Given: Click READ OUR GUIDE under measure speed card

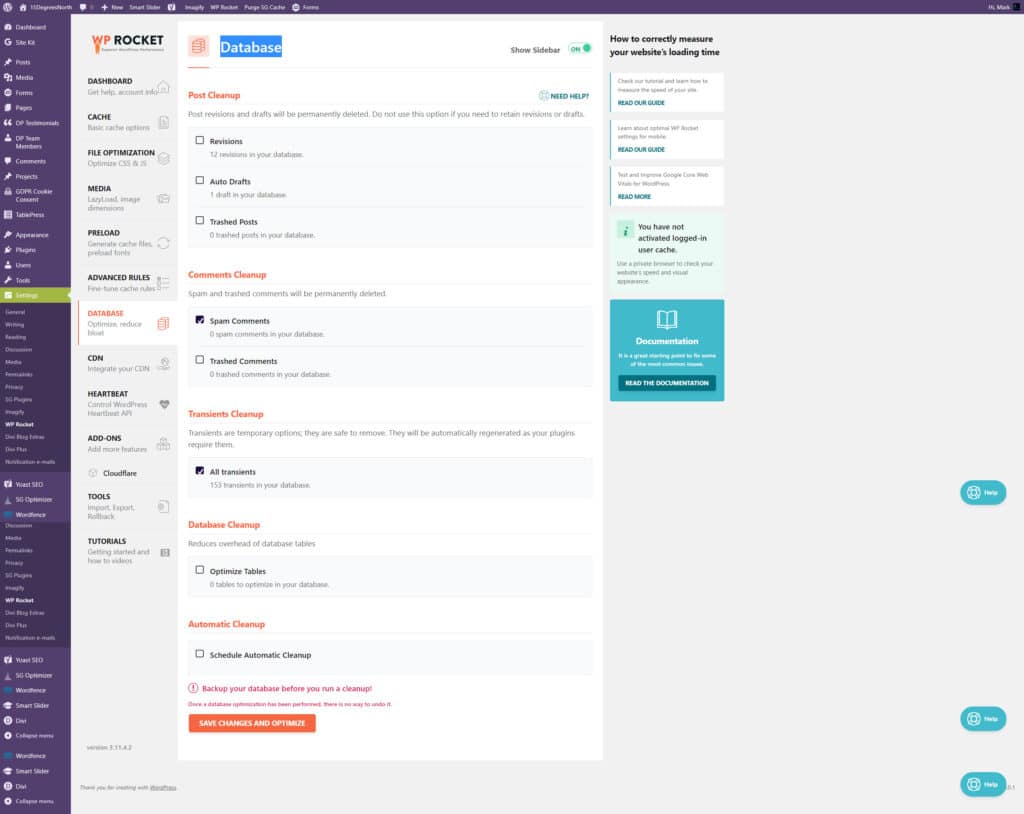Looking at the screenshot, I should (x=641, y=103).
